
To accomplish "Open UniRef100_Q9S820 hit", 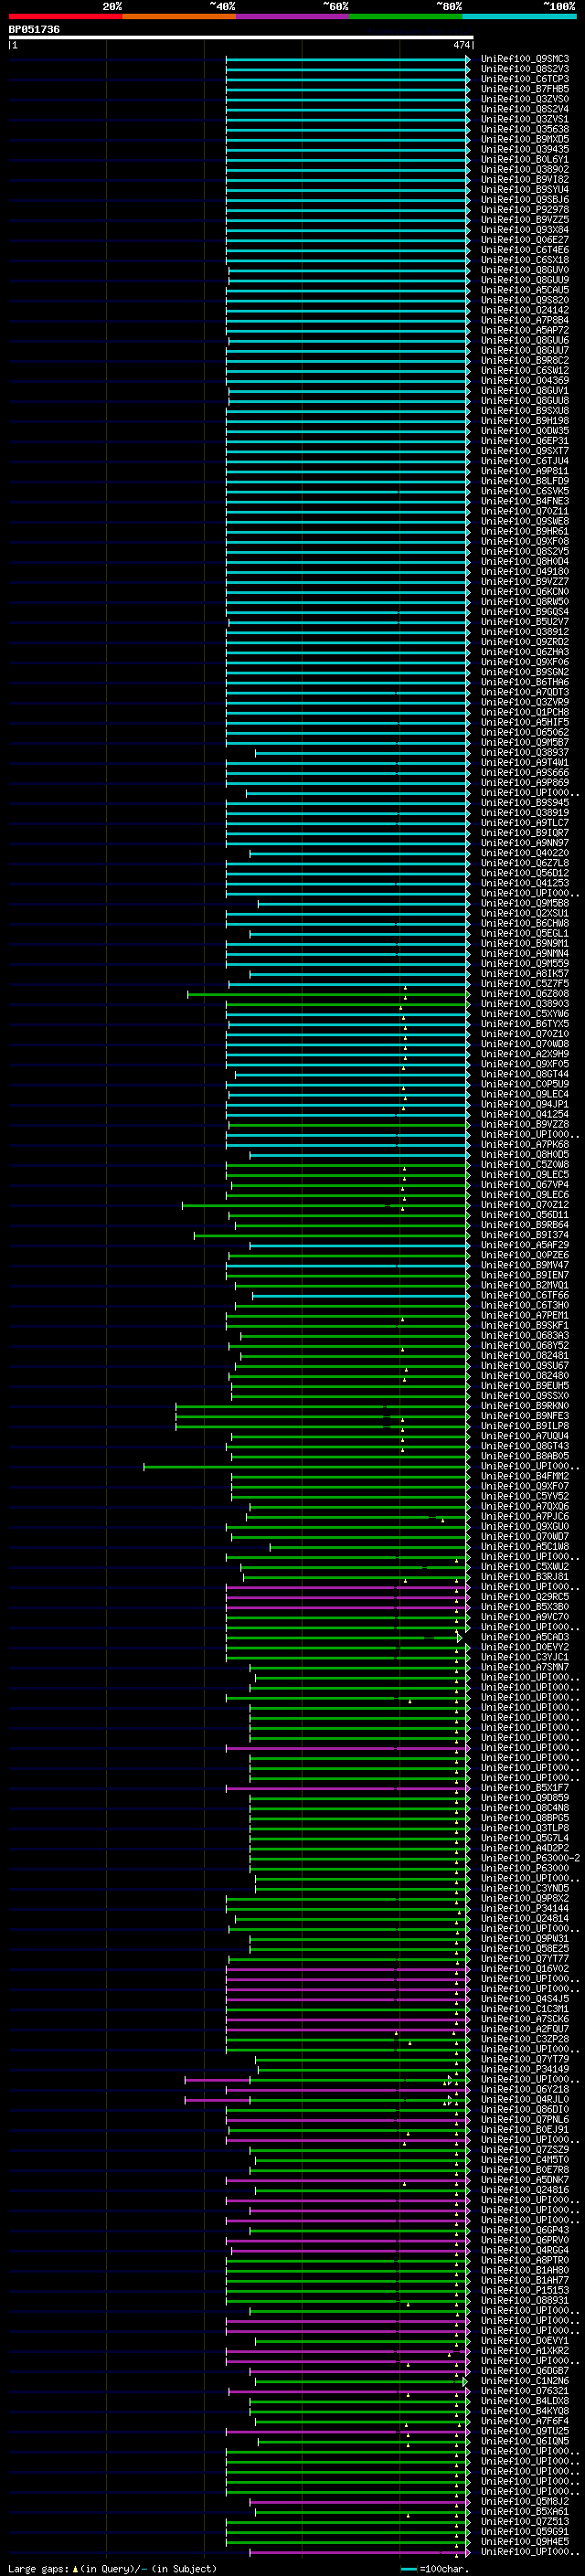I will (x=525, y=300).
